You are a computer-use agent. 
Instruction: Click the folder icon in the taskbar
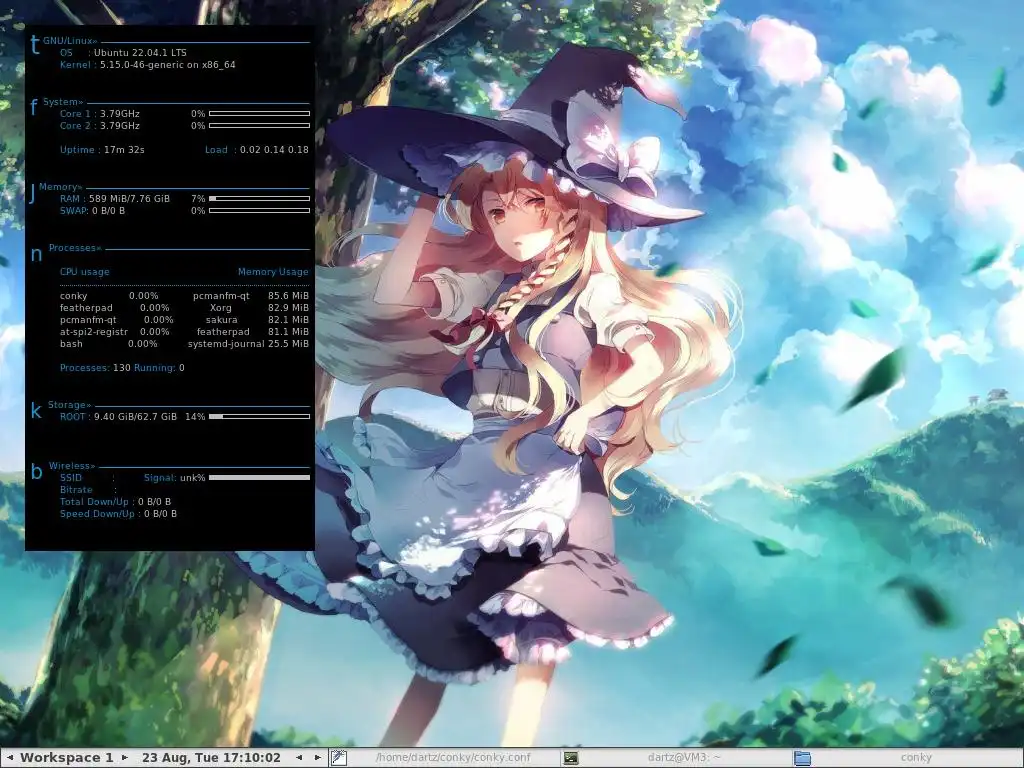tap(802, 758)
